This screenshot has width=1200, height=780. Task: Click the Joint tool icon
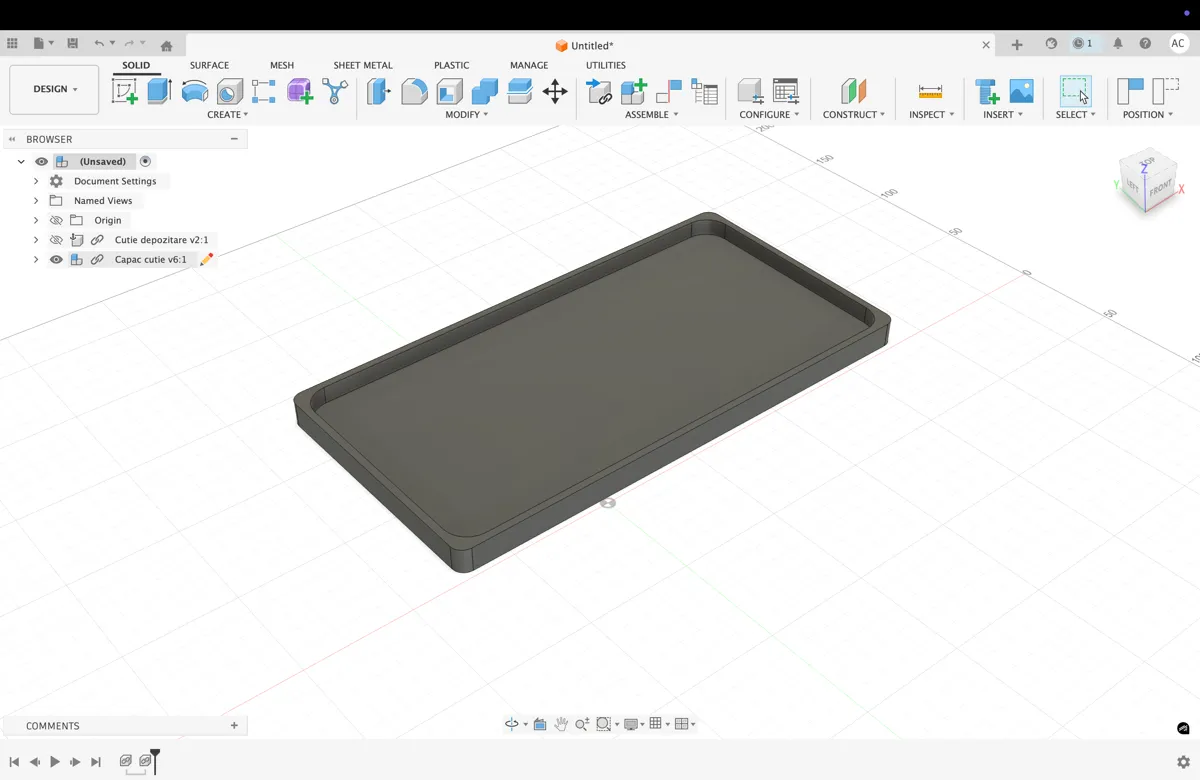(x=669, y=91)
